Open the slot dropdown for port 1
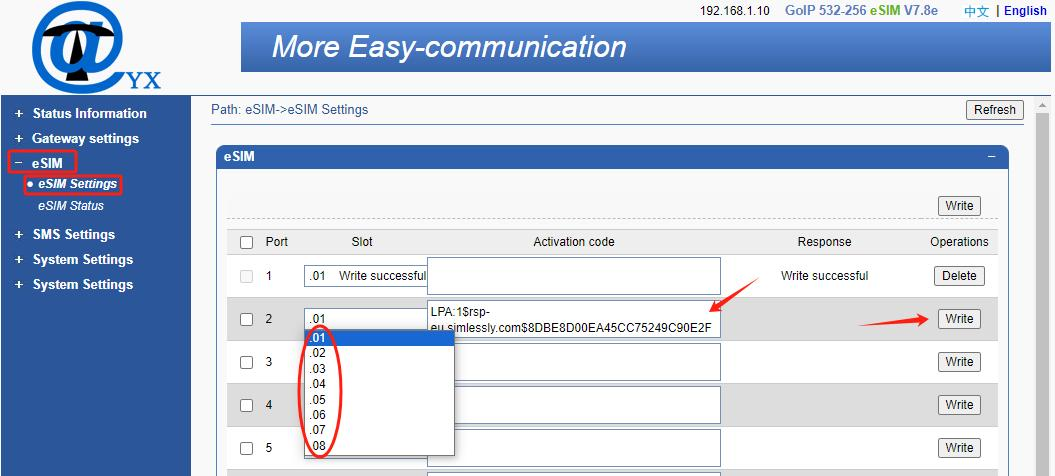The width and height of the screenshot is (1055, 476). tap(365, 276)
